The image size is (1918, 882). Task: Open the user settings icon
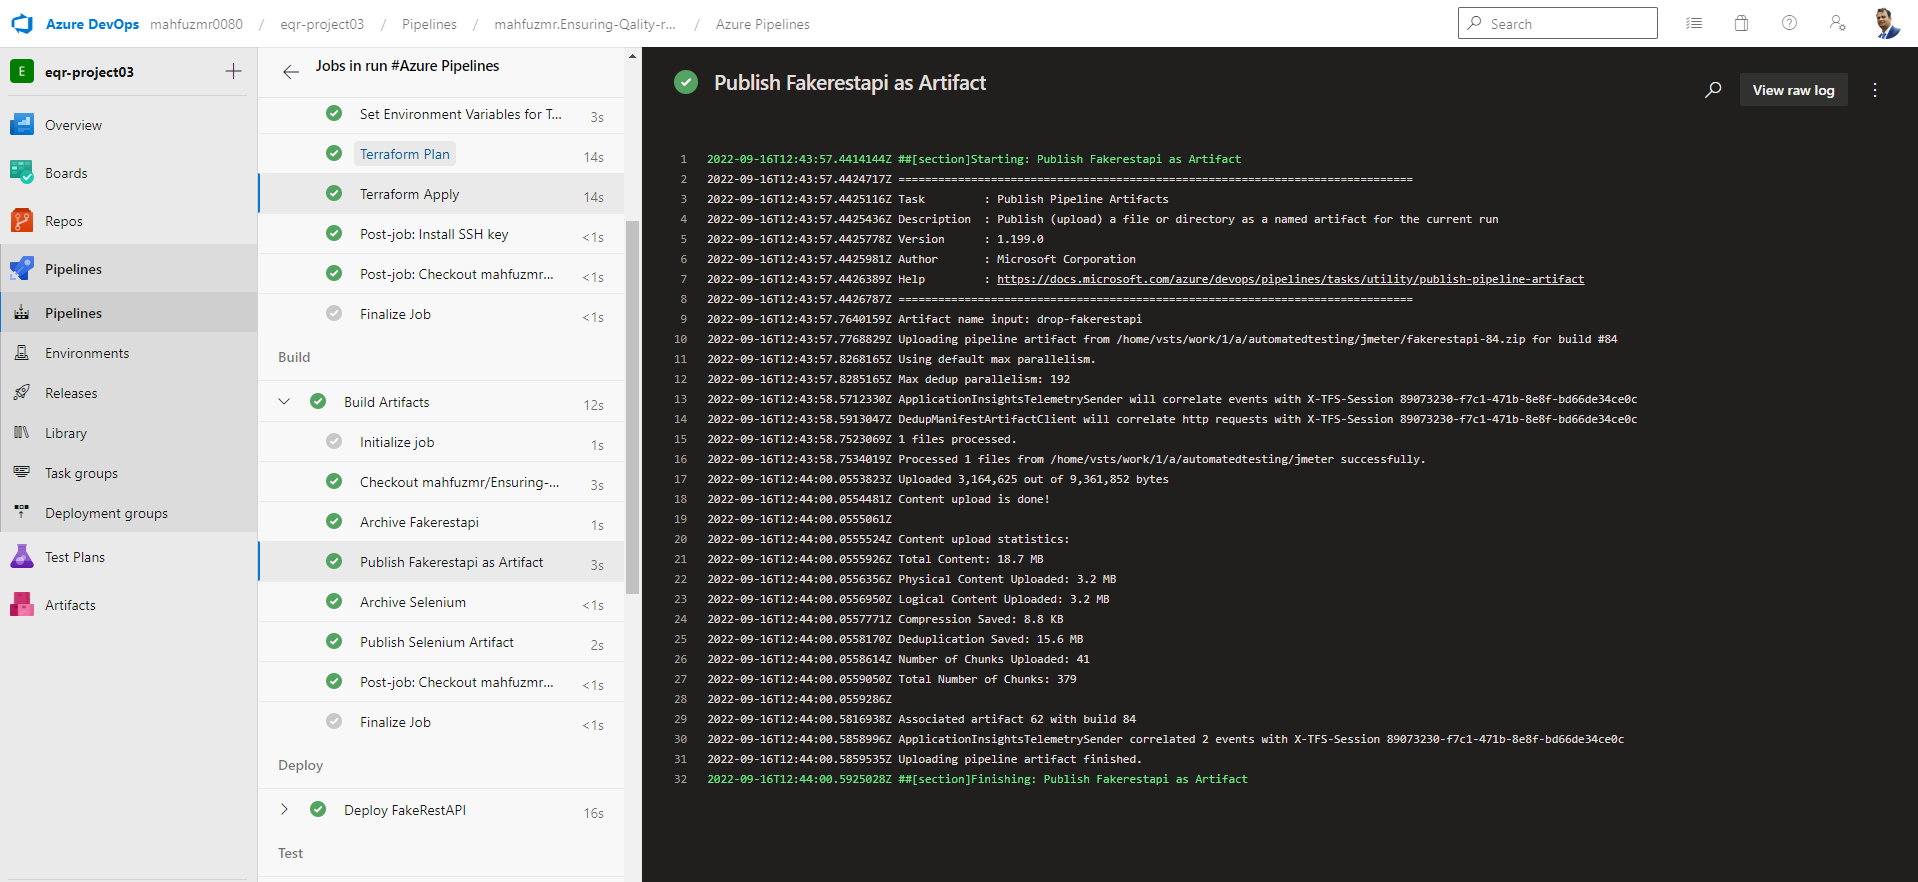pos(1838,23)
